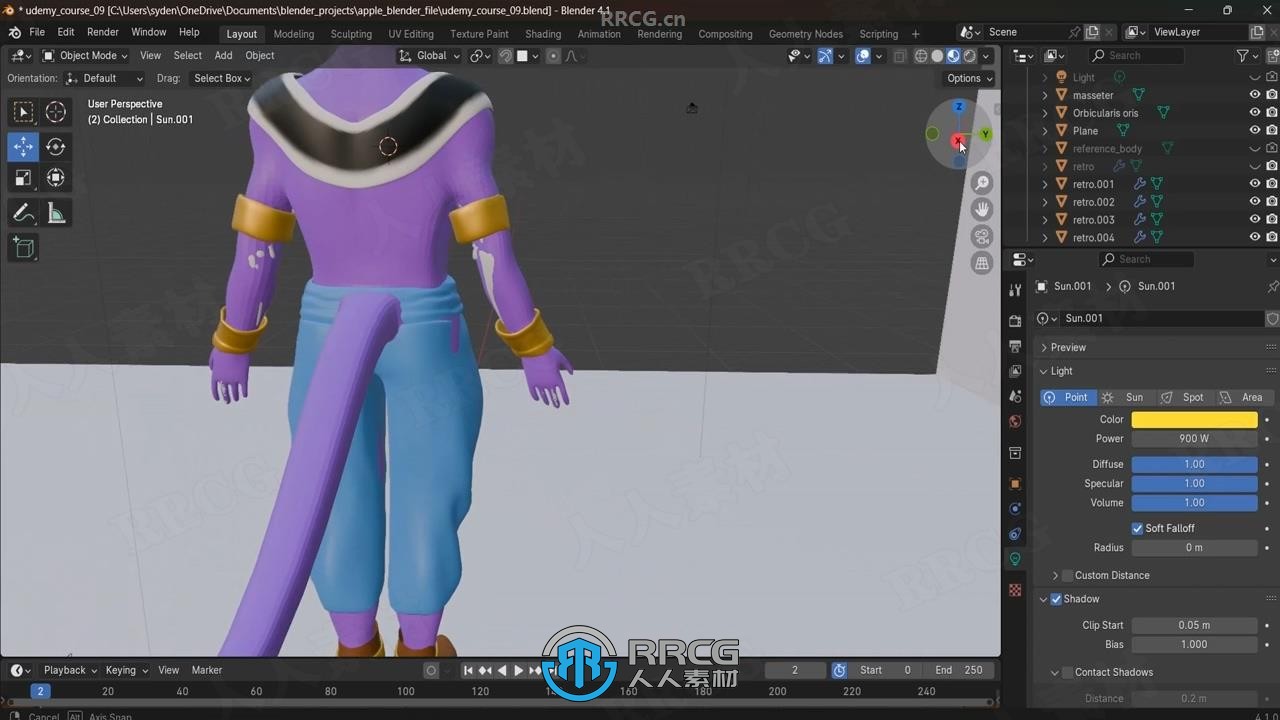The width and height of the screenshot is (1280, 720).
Task: Click the viewport zoom magnifier icon
Action: click(x=982, y=183)
